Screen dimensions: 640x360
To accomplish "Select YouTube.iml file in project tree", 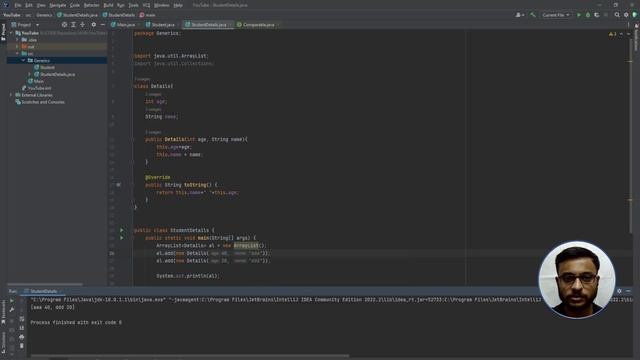I will (x=37, y=88).
